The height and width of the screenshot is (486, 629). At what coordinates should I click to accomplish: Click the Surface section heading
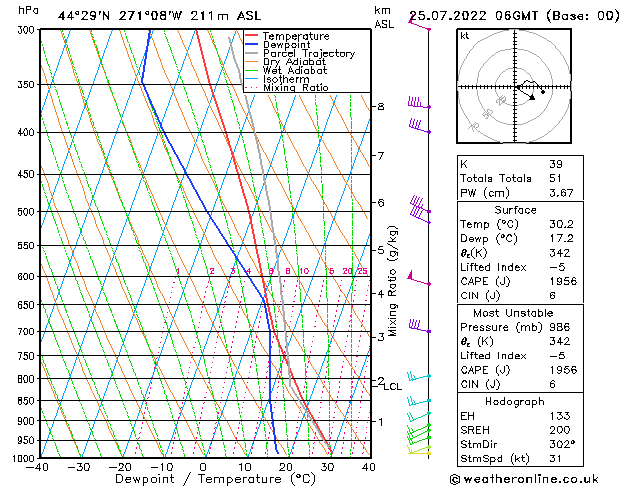pos(515,210)
